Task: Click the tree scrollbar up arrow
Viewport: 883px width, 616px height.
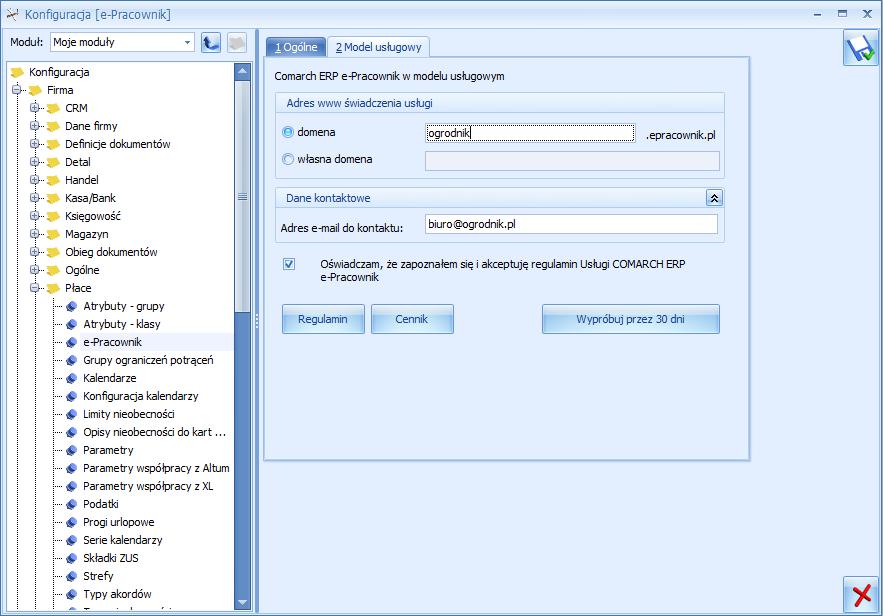Action: click(243, 71)
